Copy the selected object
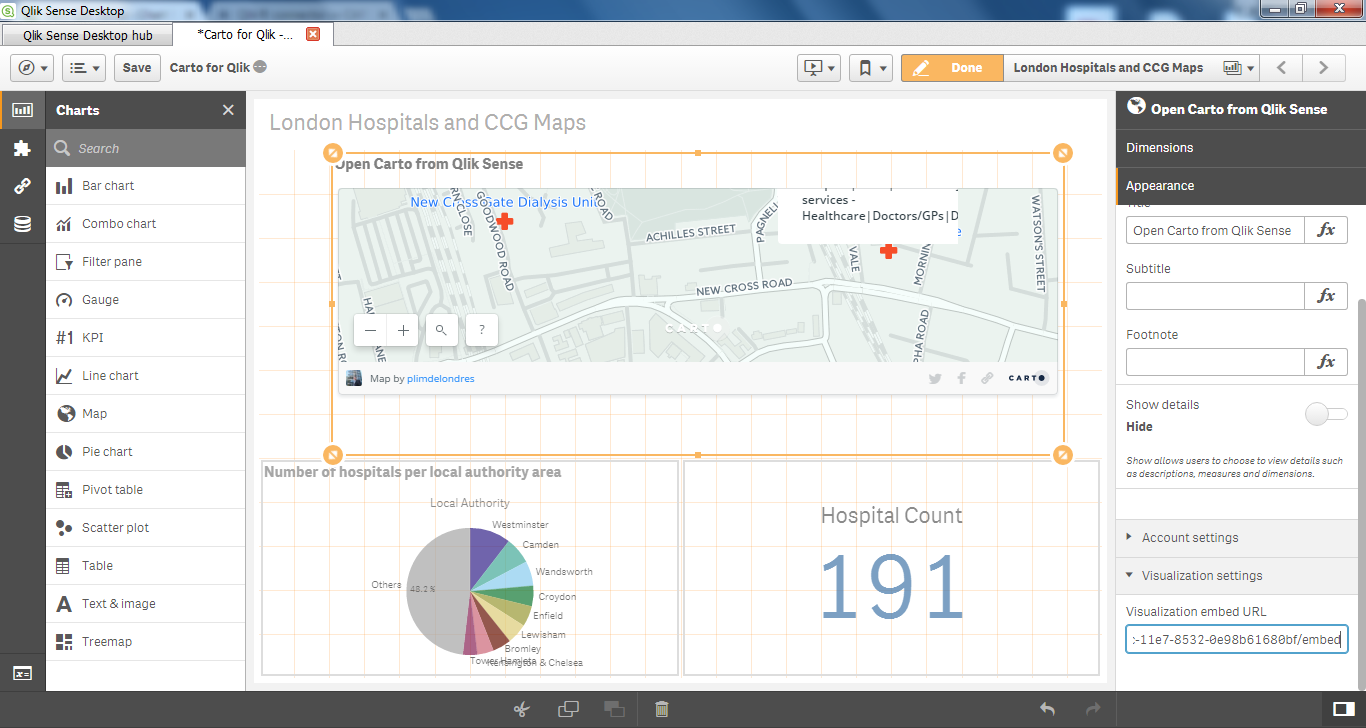 coord(568,709)
